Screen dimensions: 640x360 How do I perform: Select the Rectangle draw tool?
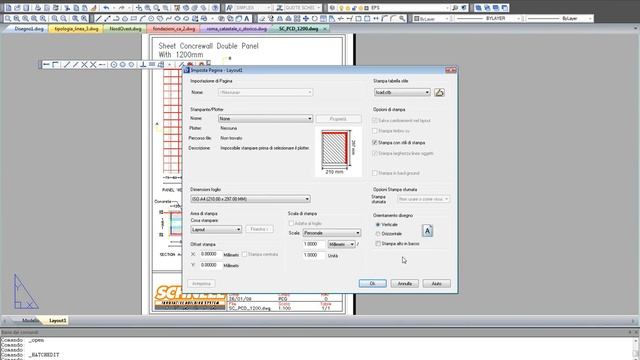133,18
